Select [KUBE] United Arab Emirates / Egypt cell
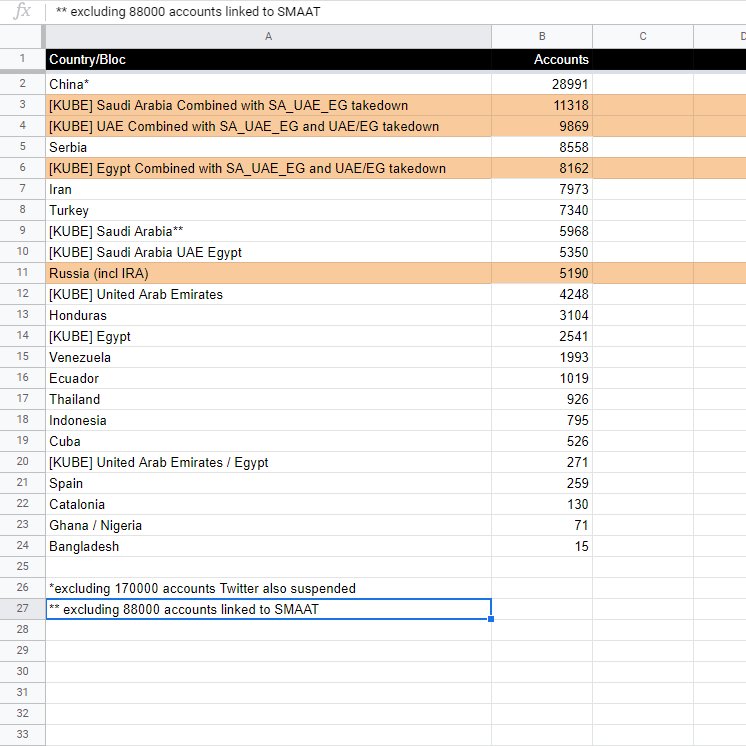Screen dimensions: 746x746 point(268,462)
